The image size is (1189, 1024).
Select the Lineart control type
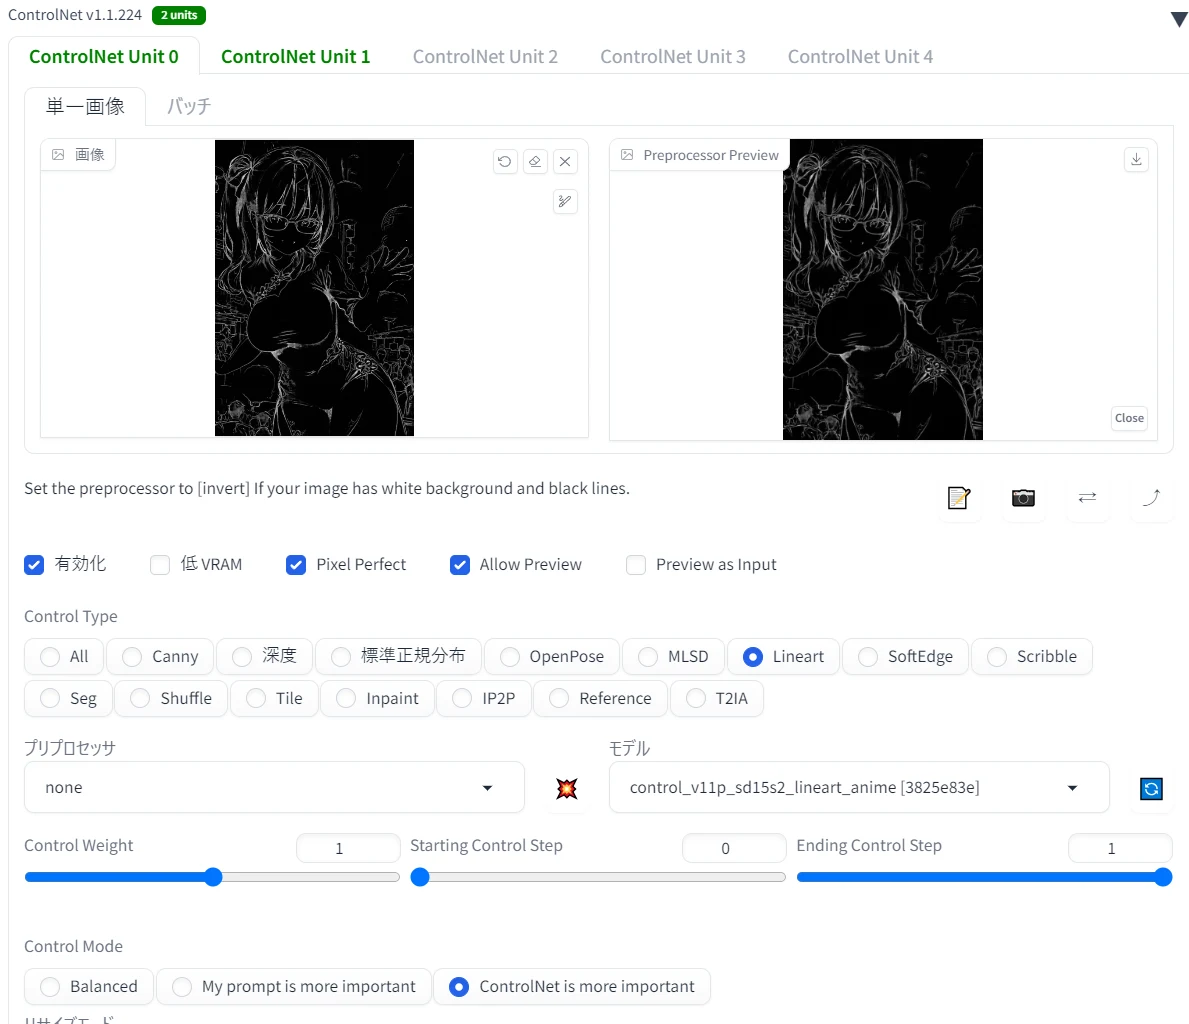[783, 657]
